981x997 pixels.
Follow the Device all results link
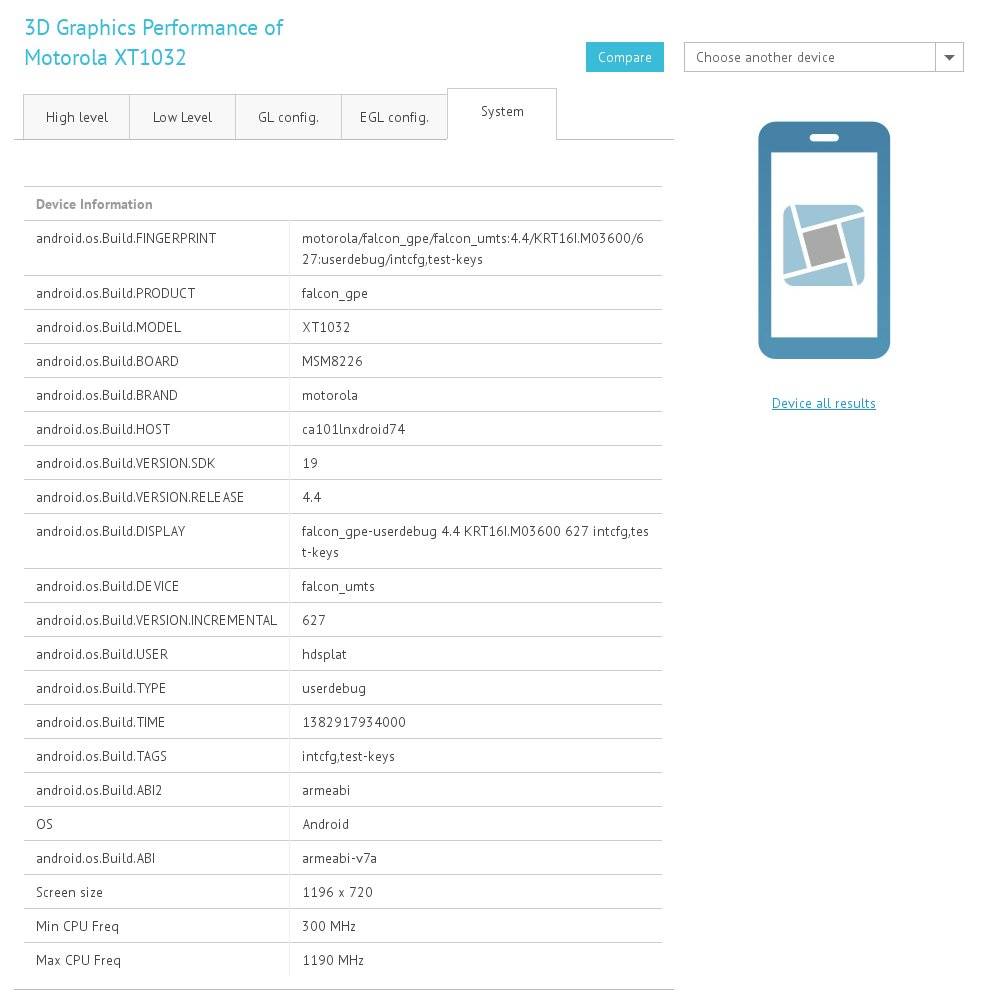point(823,403)
